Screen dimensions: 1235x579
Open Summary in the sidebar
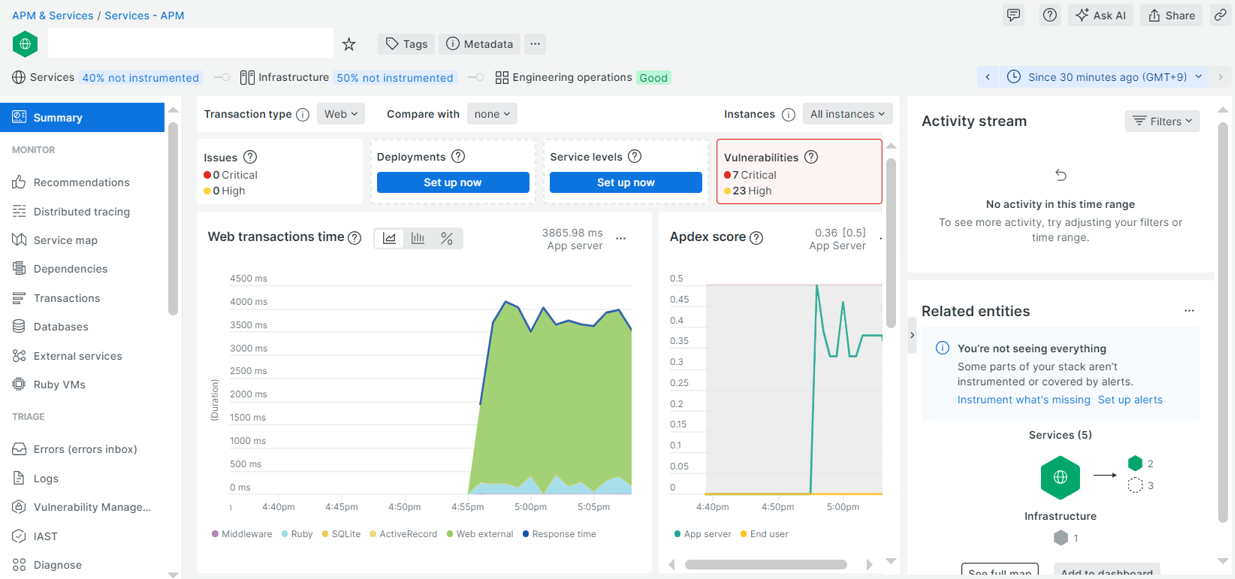(x=82, y=117)
